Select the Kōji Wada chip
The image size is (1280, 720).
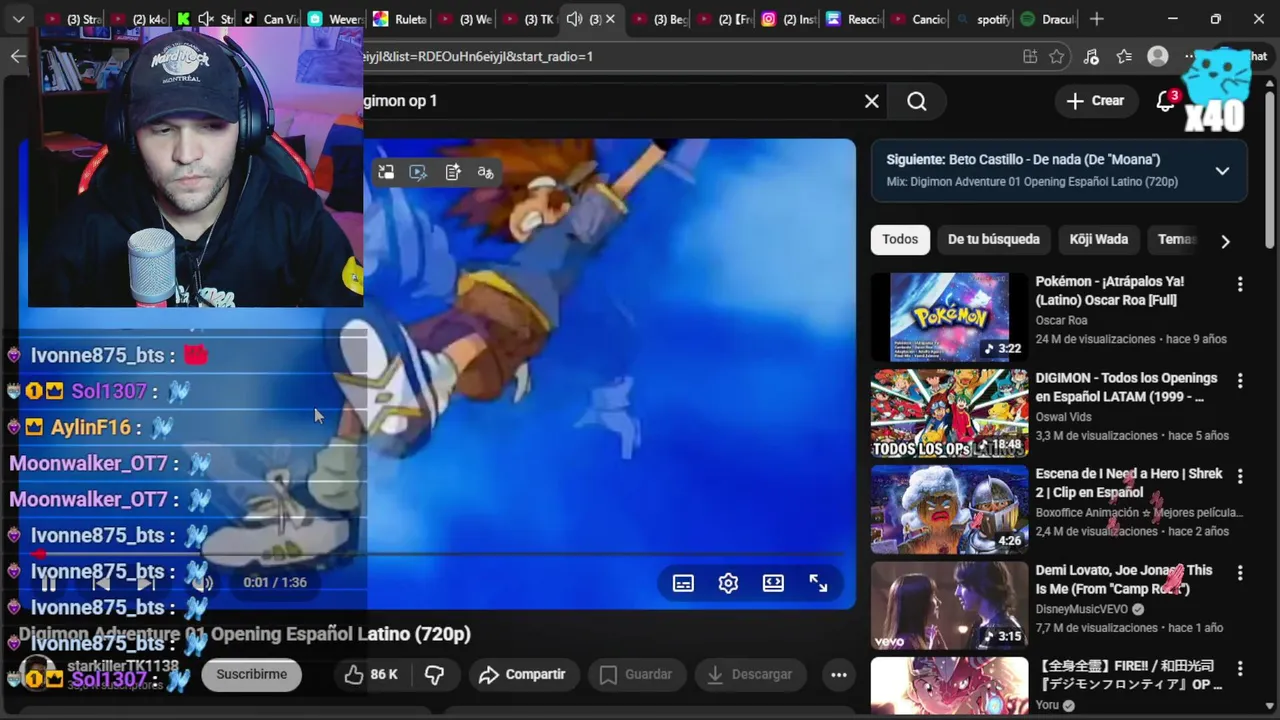[1099, 239]
